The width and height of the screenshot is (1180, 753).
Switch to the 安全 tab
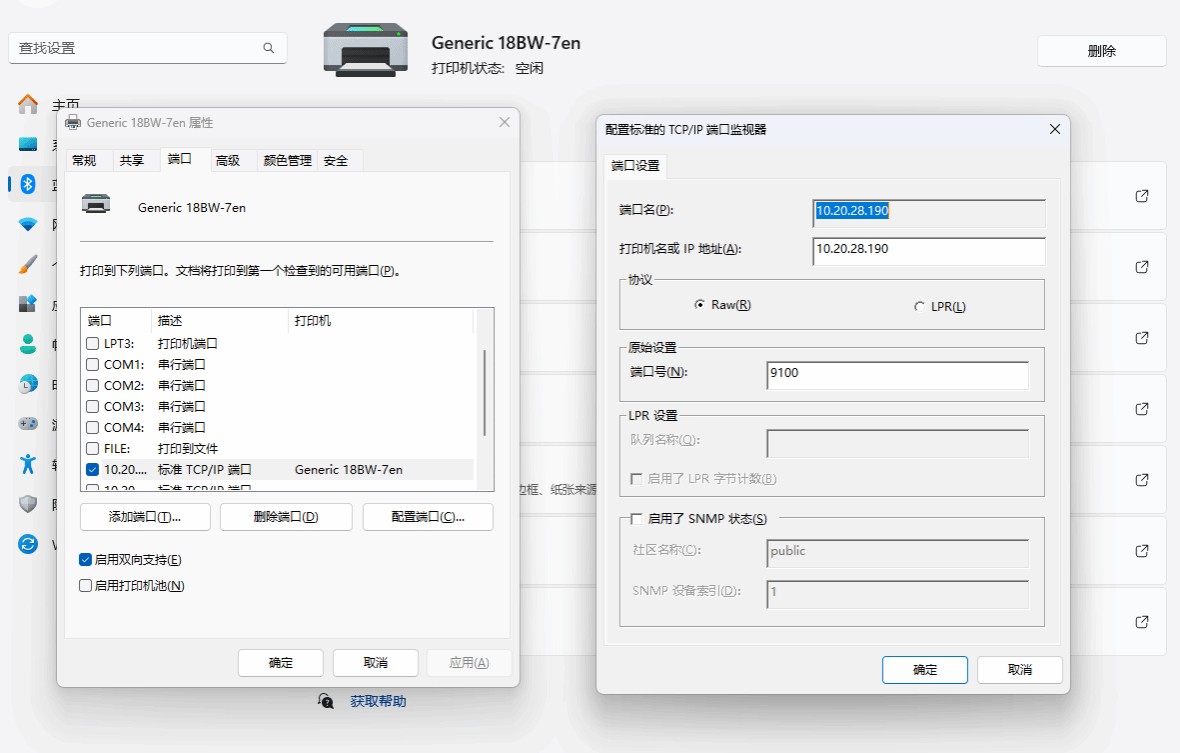tap(336, 160)
